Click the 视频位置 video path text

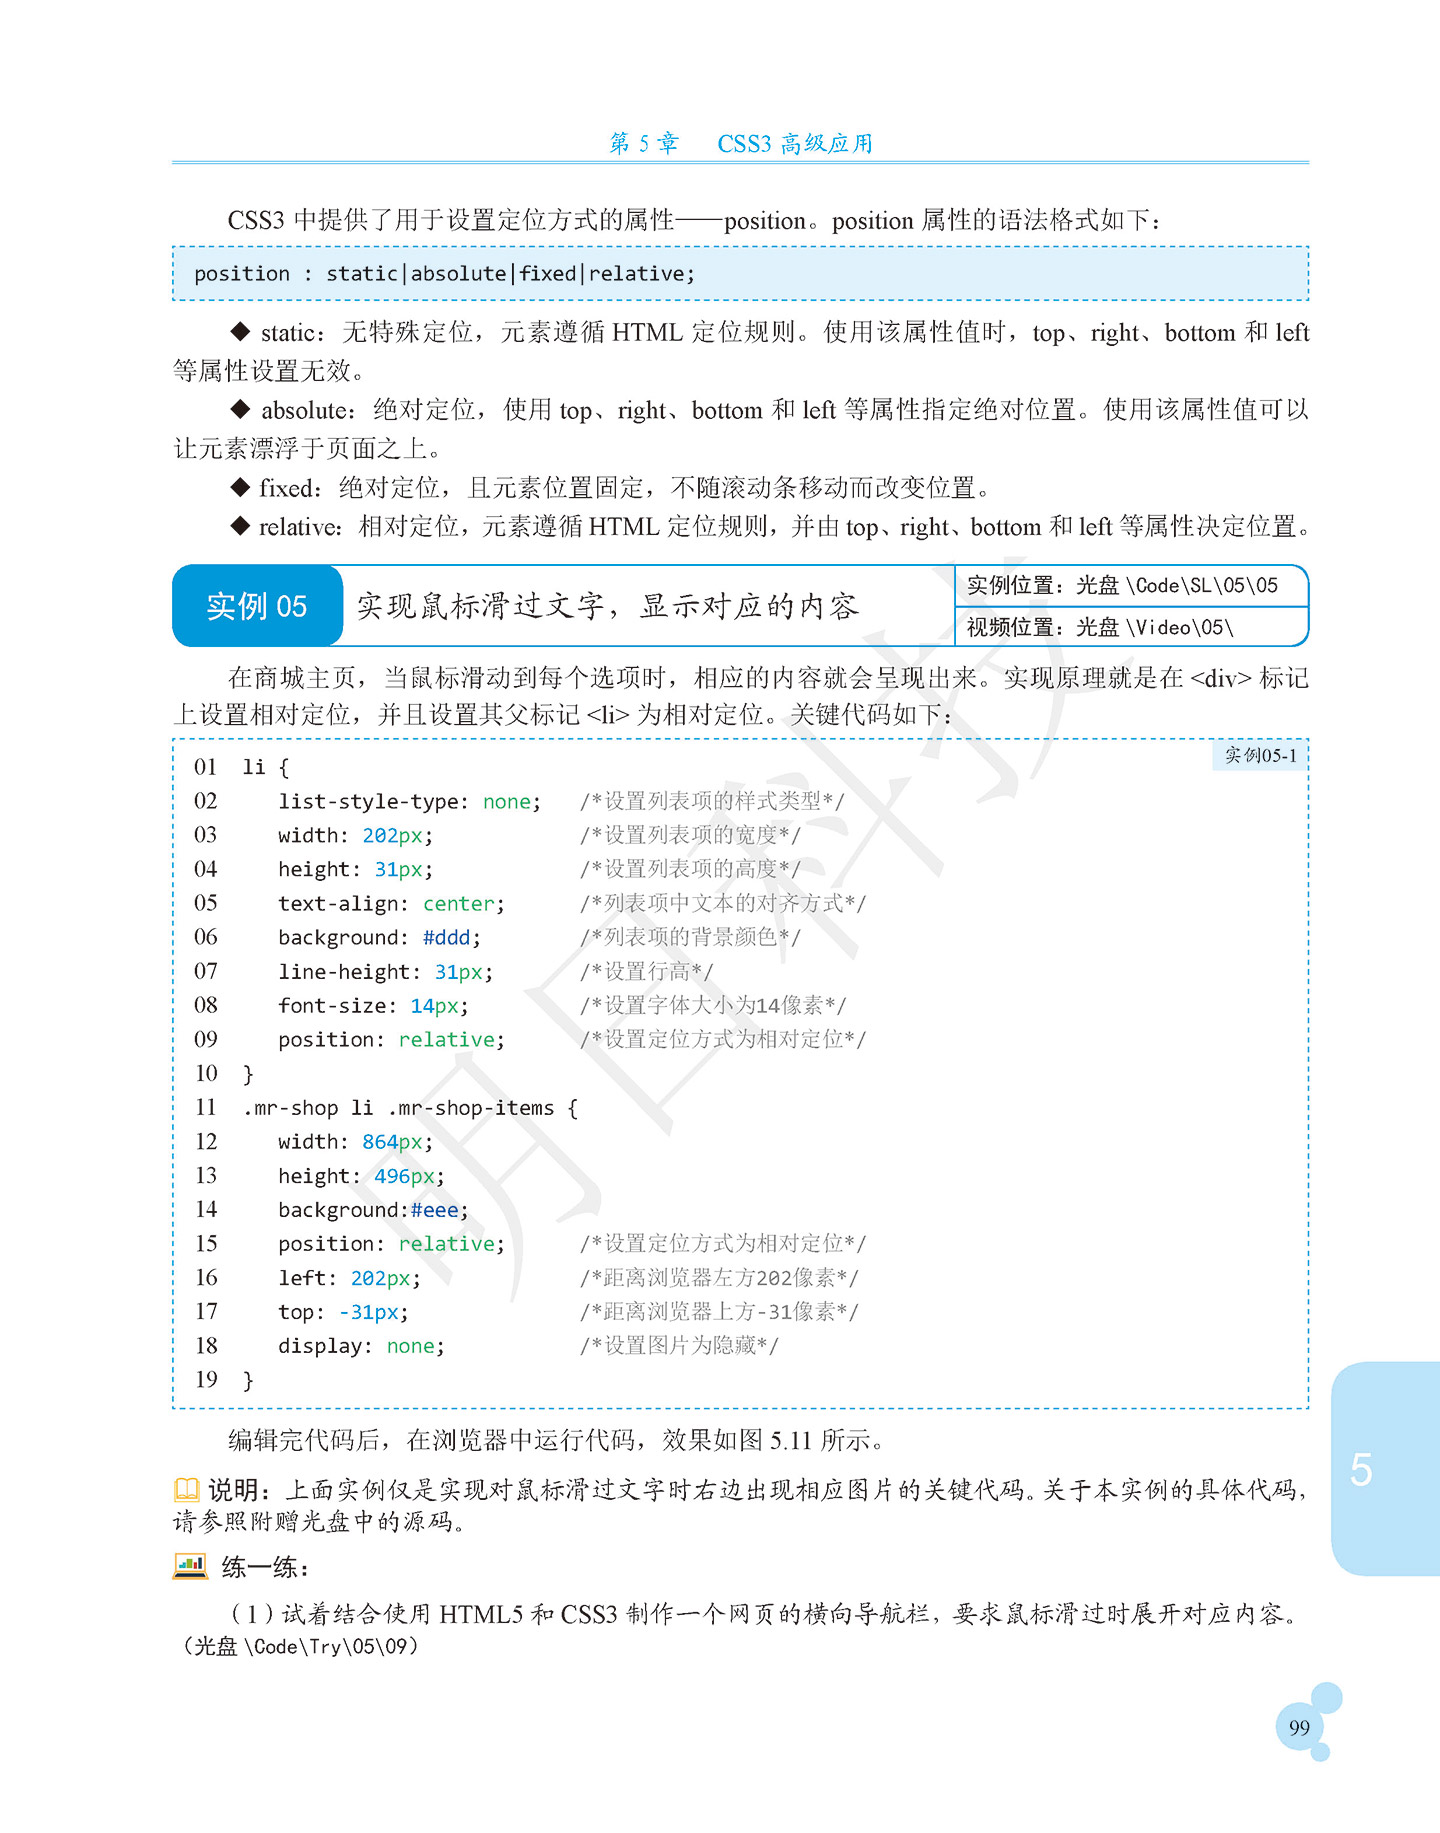[x=1100, y=628]
